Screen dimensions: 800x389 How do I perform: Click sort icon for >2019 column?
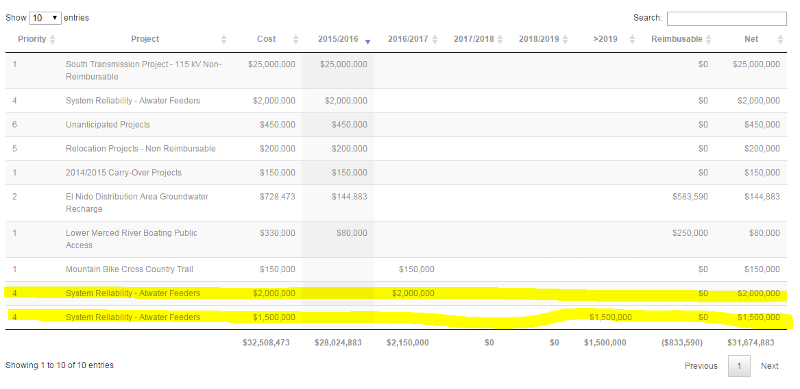(x=633, y=39)
